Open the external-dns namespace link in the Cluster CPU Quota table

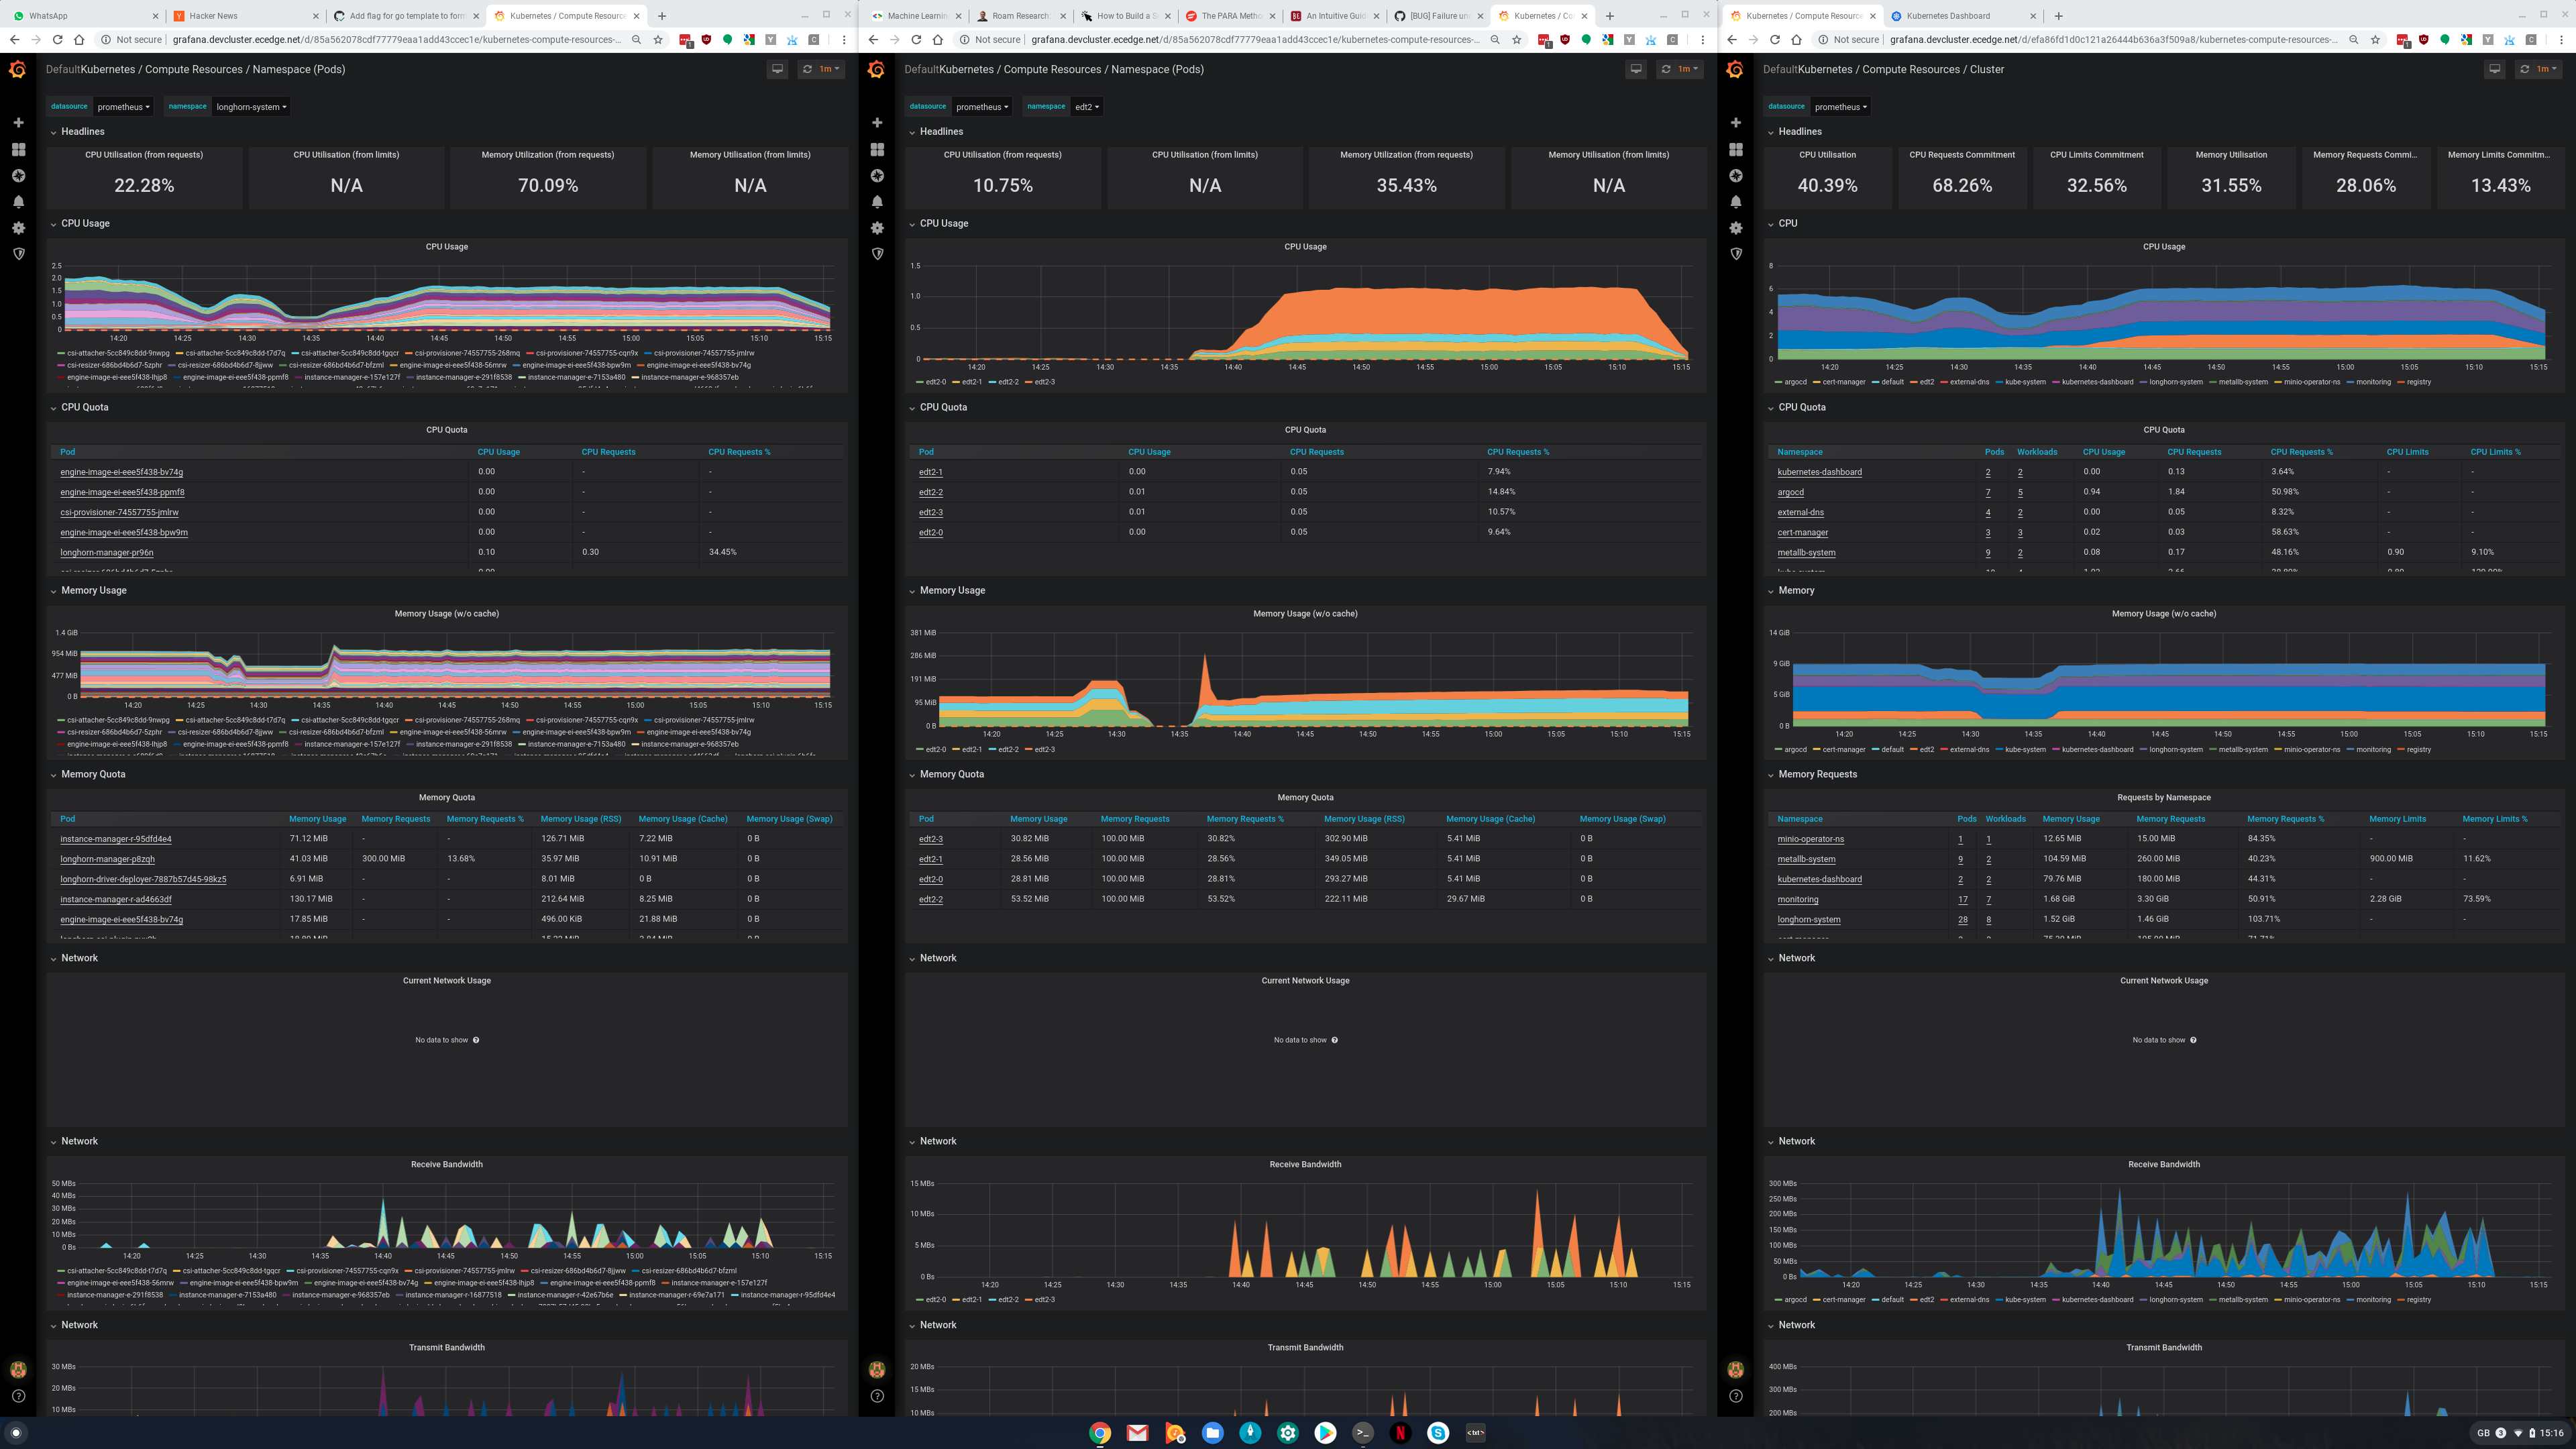point(1801,512)
